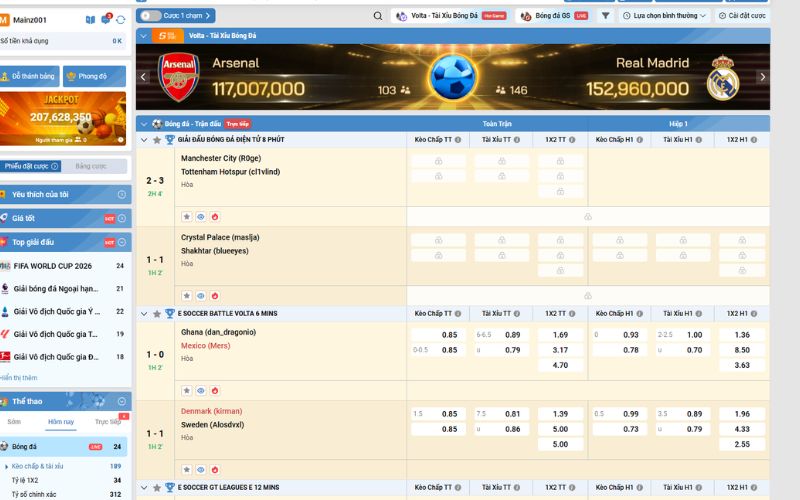Image resolution: width=800 pixels, height=500 pixels.
Task: Favorite the Manchester City vs Tottenham match star
Action: click(187, 217)
